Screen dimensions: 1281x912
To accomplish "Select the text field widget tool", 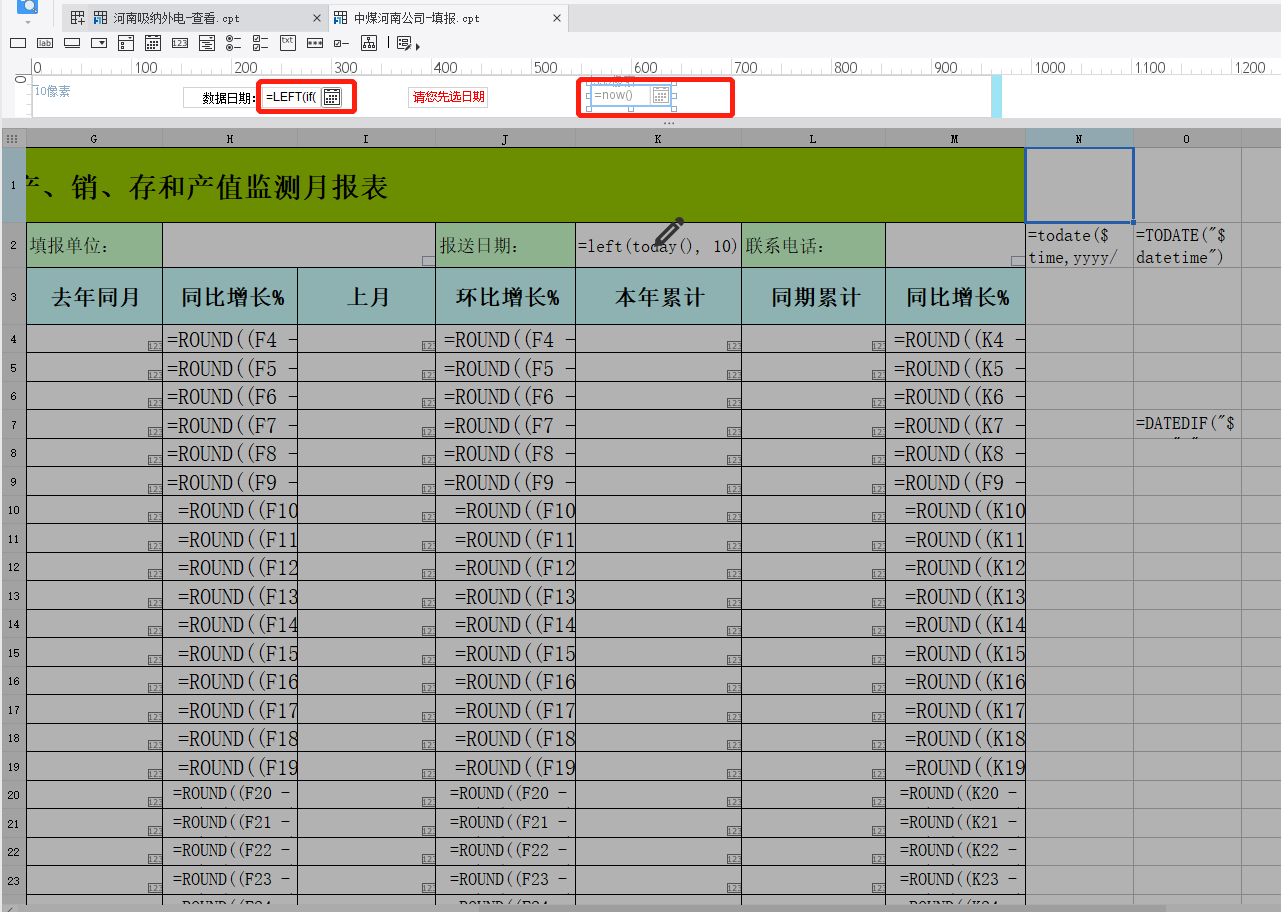I will pos(18,43).
